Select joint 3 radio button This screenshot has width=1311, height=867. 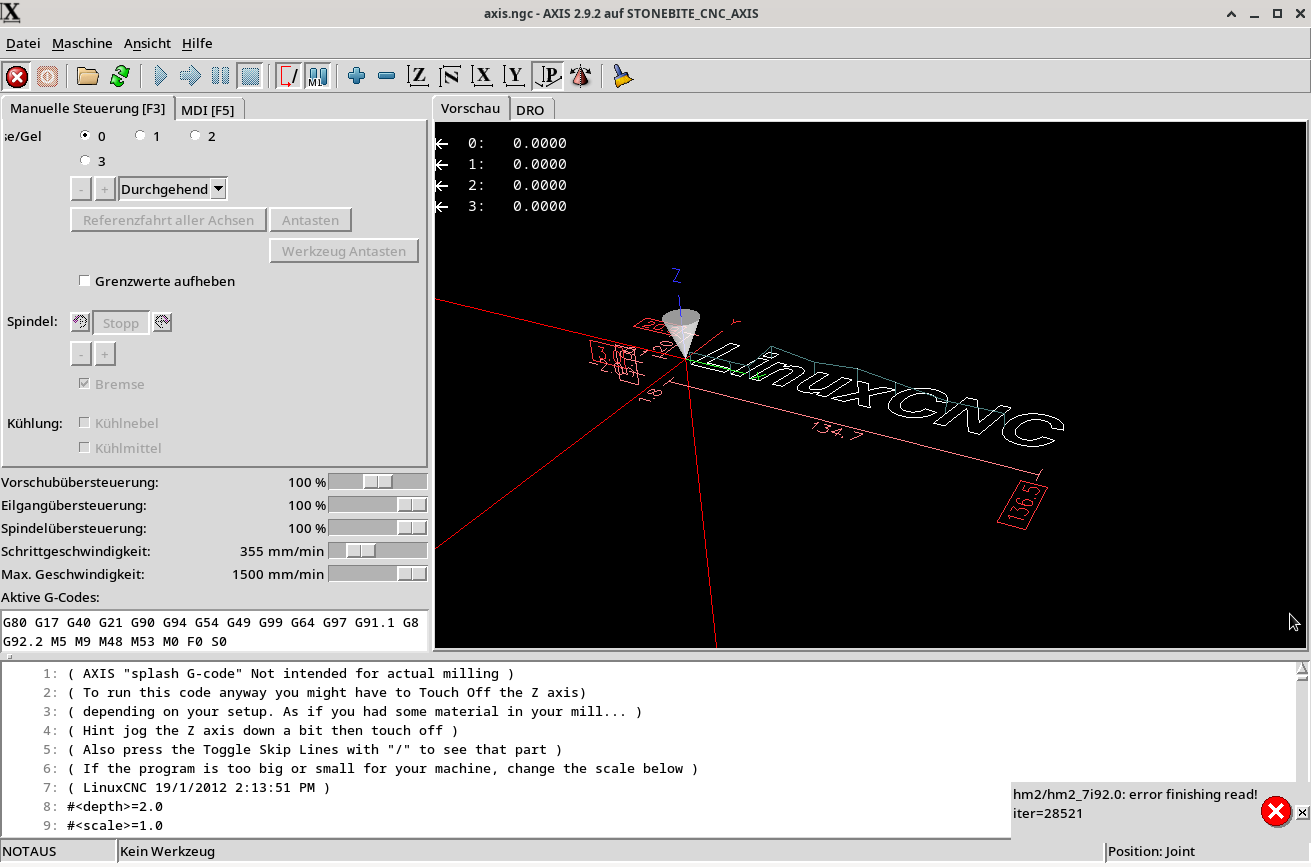(x=84, y=160)
